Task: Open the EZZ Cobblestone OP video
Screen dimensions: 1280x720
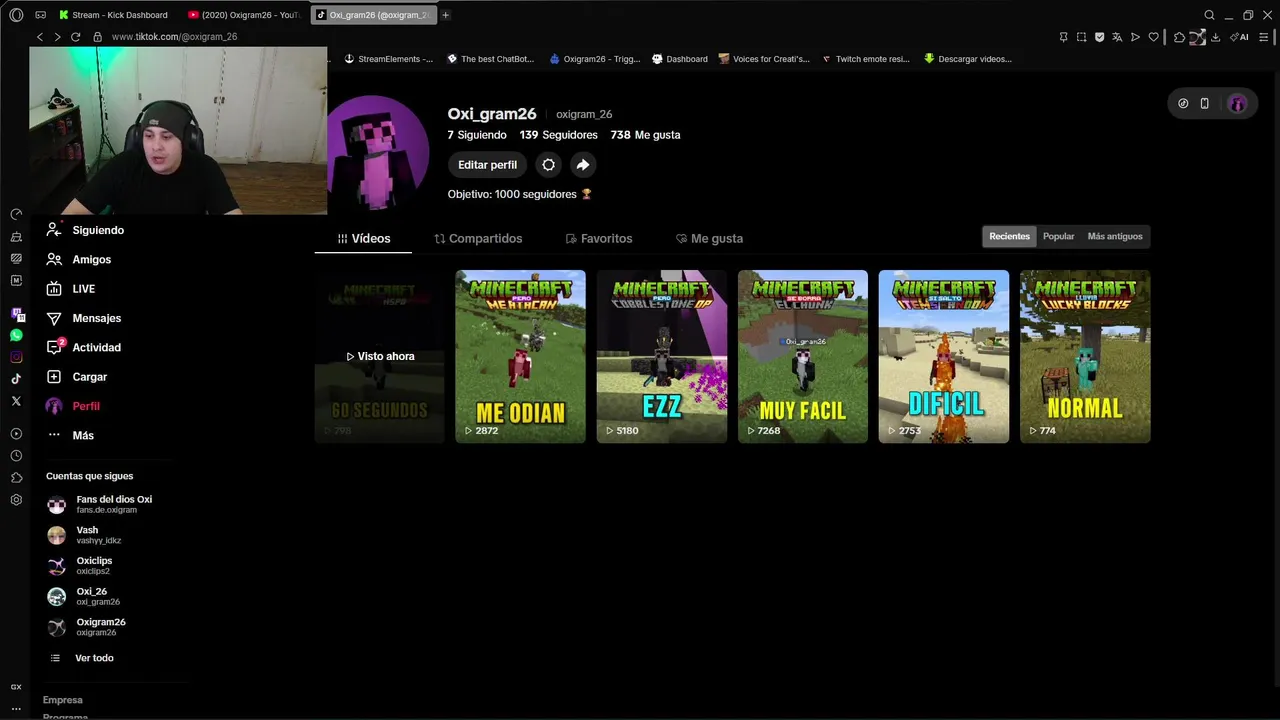Action: (661, 356)
